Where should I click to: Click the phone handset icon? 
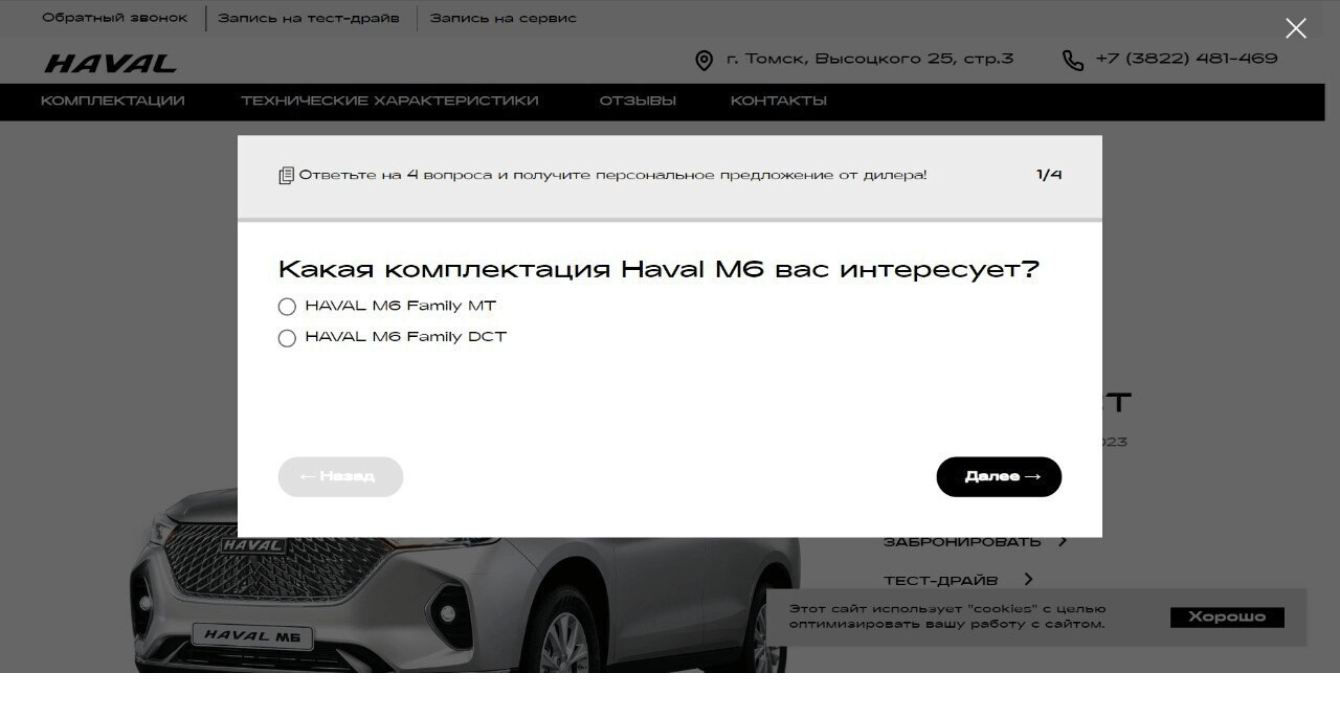click(1073, 59)
